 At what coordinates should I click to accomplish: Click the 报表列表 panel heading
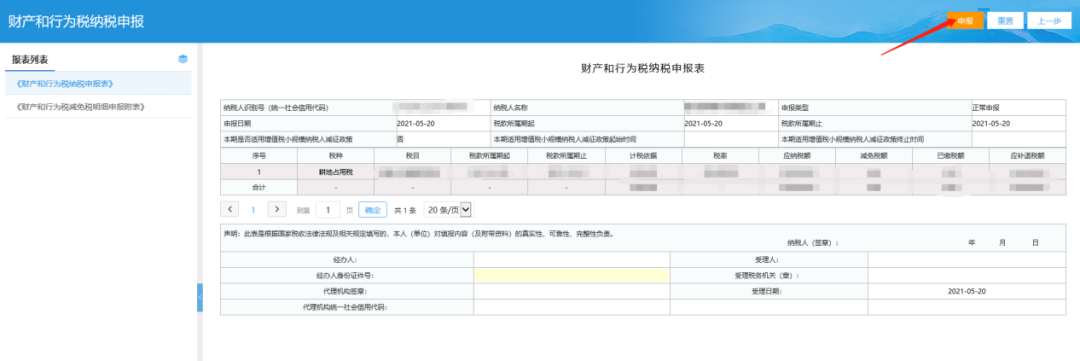(30, 60)
